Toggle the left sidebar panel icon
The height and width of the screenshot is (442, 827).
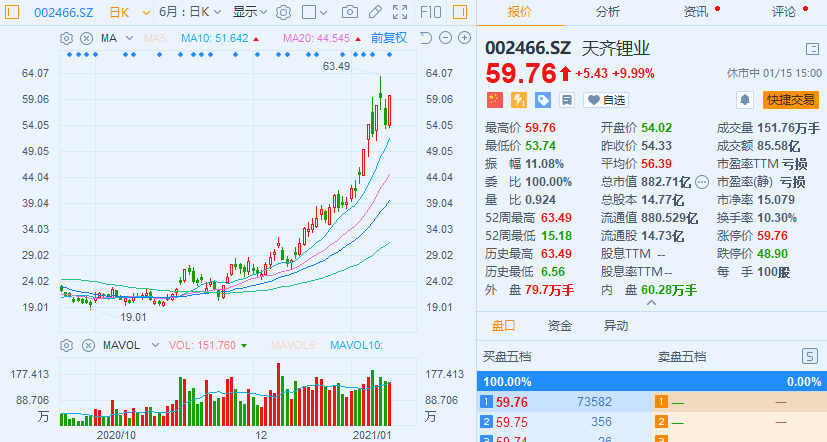click(x=12, y=12)
